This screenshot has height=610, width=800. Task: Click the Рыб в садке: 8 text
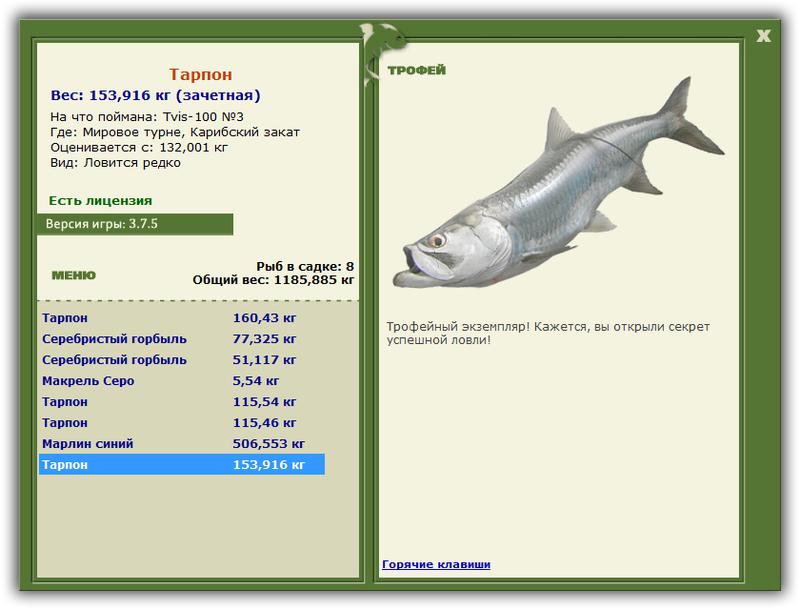click(x=305, y=266)
